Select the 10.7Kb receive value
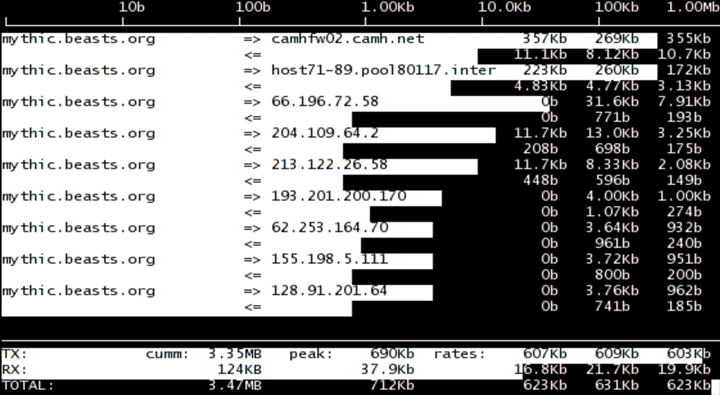The image size is (720, 395). [x=684, y=55]
